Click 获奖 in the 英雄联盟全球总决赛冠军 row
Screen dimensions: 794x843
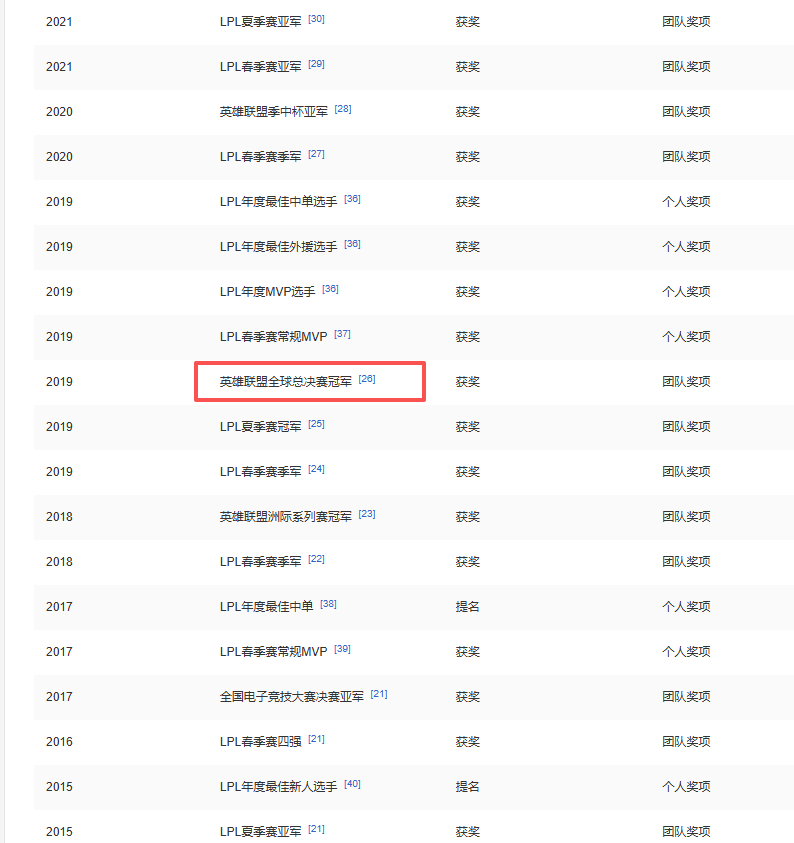point(467,382)
